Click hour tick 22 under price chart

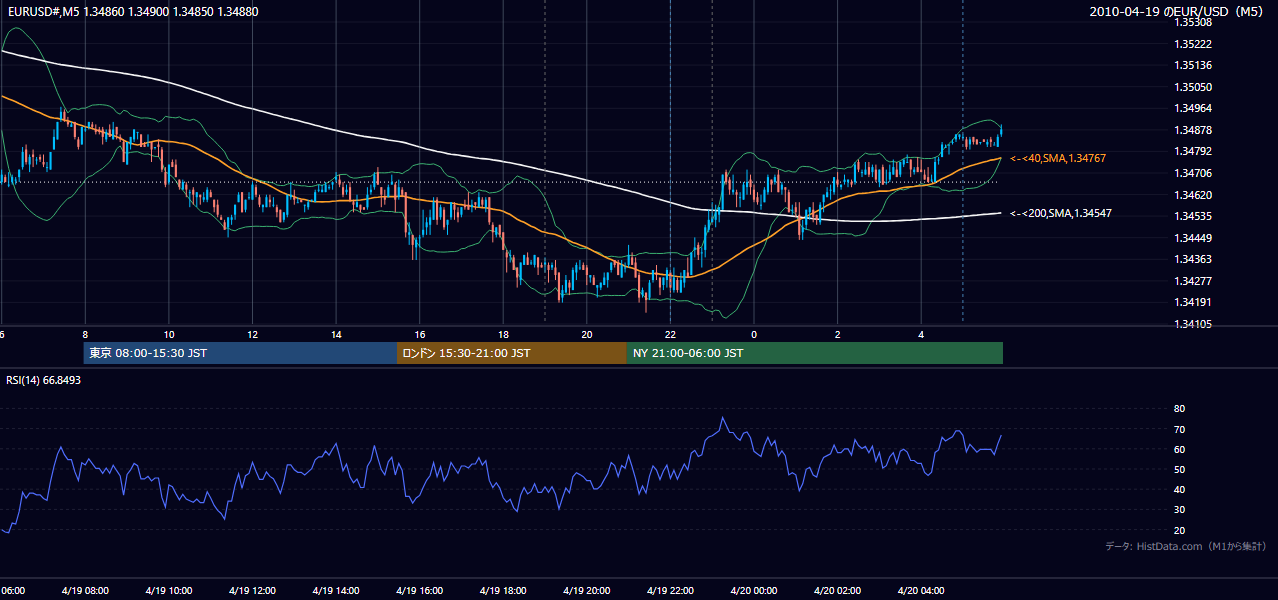670,334
